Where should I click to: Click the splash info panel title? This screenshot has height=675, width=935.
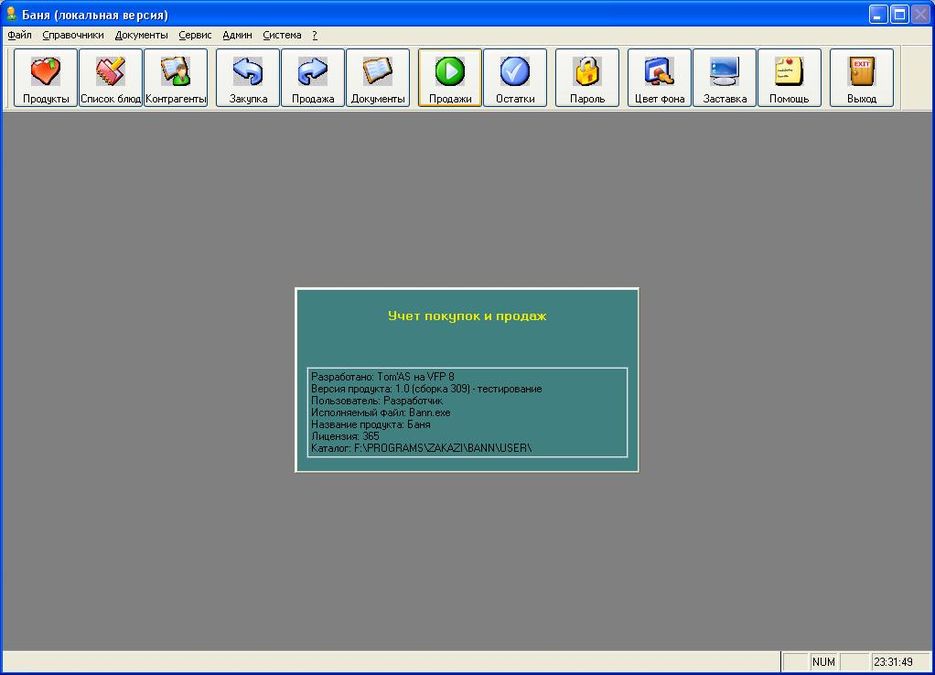click(x=467, y=316)
